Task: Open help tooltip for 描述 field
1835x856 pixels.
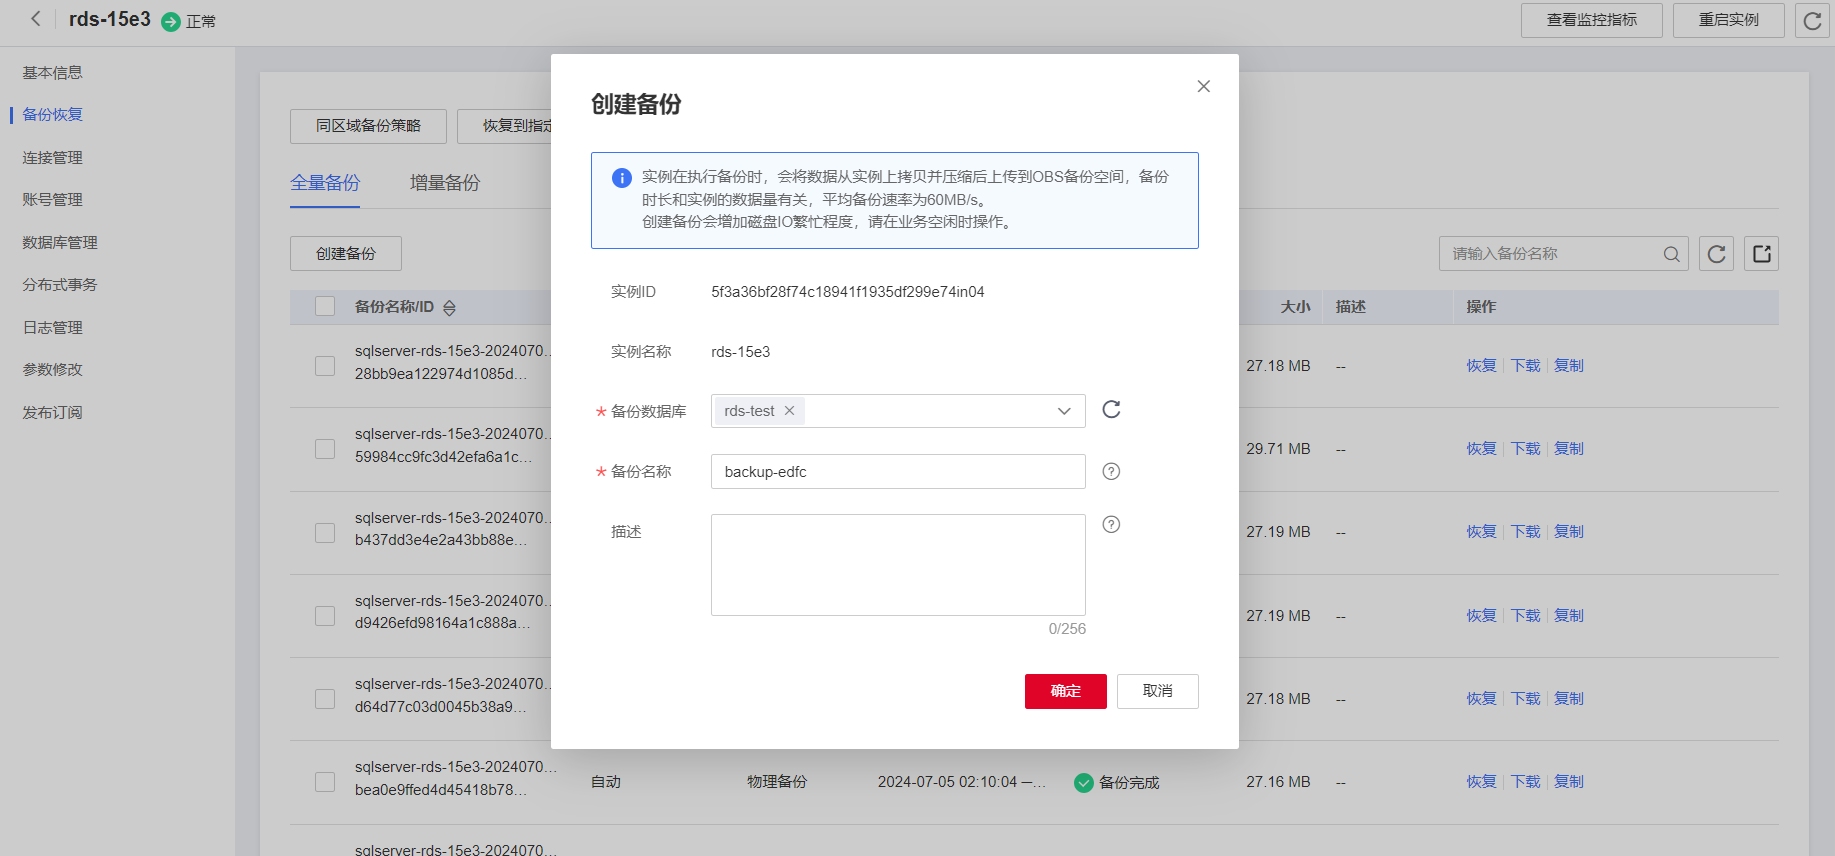Action: pyautogui.click(x=1111, y=525)
